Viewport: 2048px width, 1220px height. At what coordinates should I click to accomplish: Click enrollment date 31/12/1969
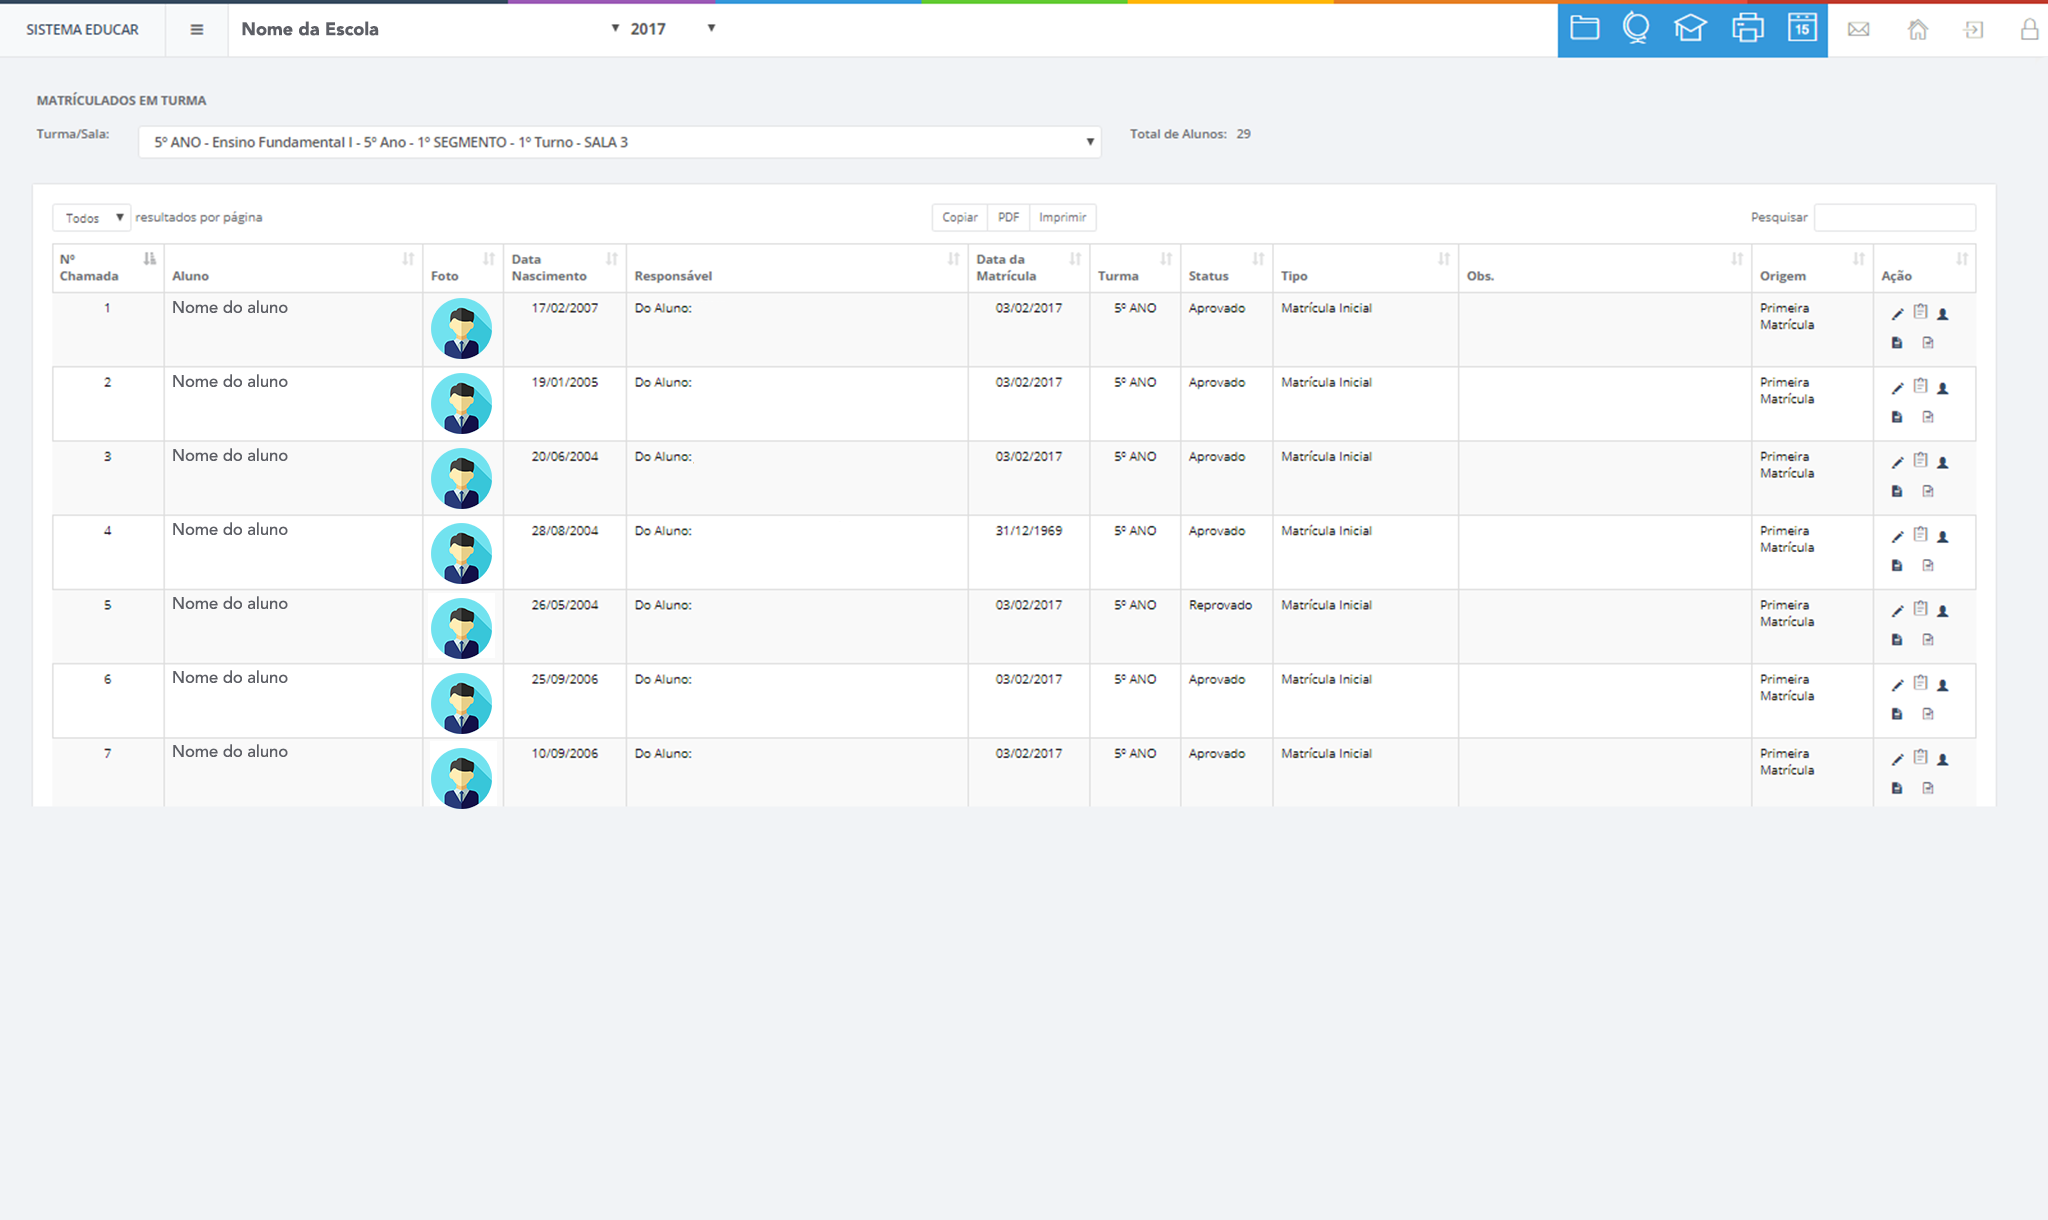coord(1029,531)
